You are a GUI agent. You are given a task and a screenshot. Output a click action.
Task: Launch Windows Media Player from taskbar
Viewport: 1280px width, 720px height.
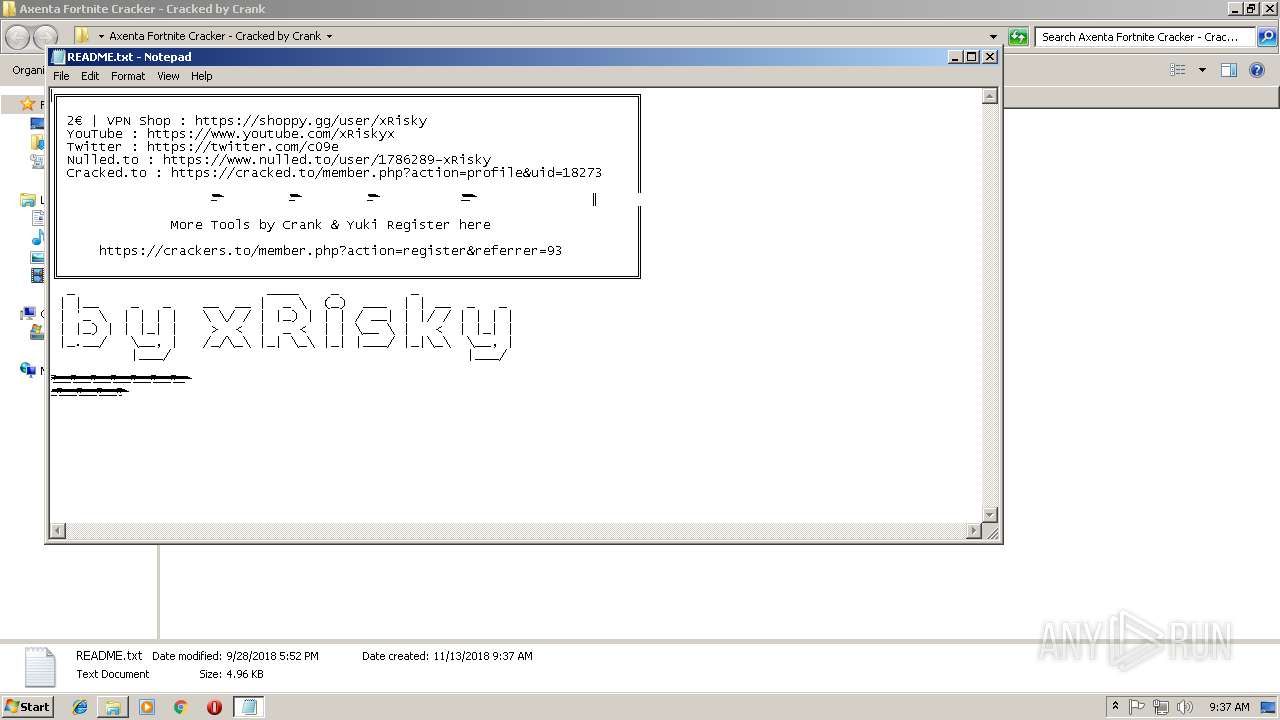point(147,707)
